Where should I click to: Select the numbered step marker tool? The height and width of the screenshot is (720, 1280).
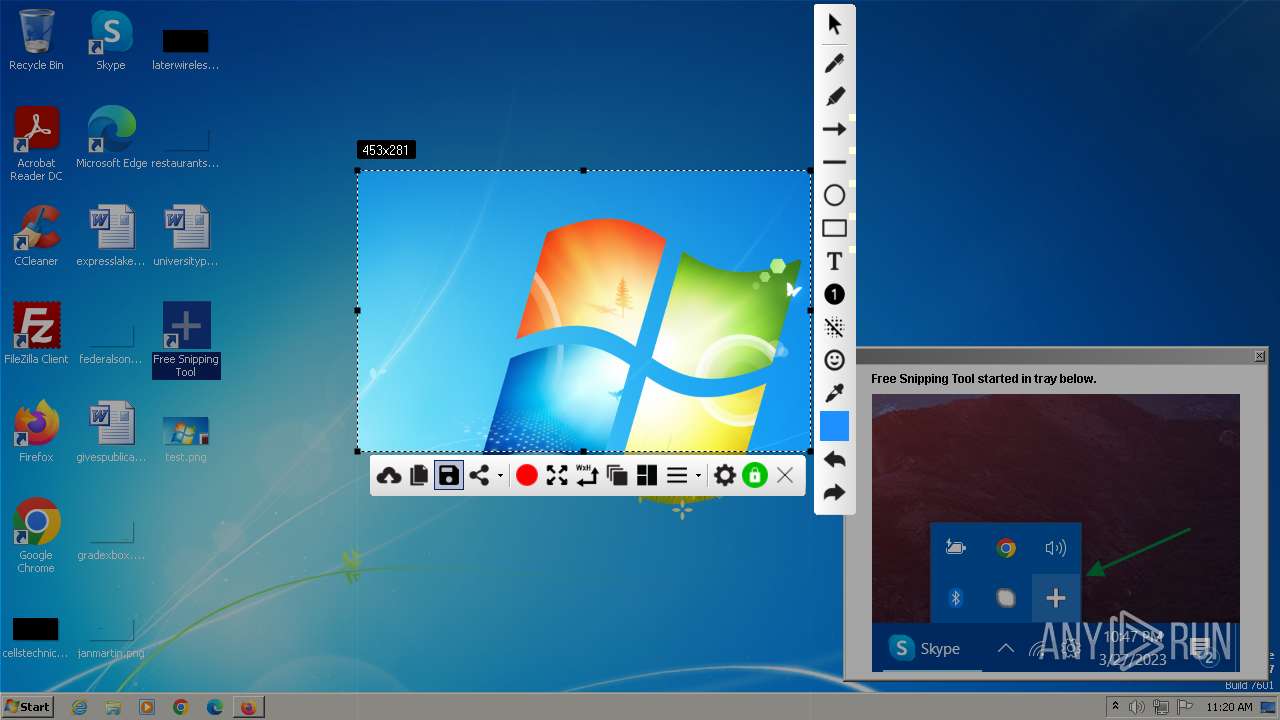pos(834,294)
